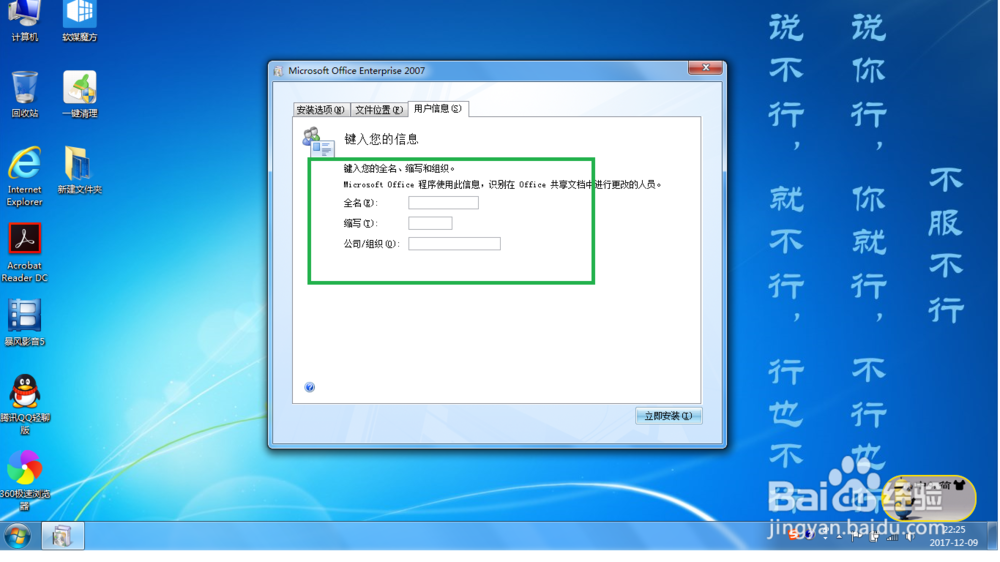The height and width of the screenshot is (562, 1000).
Task: Open the 软媒魔方 desktop icon
Action: (x=80, y=20)
